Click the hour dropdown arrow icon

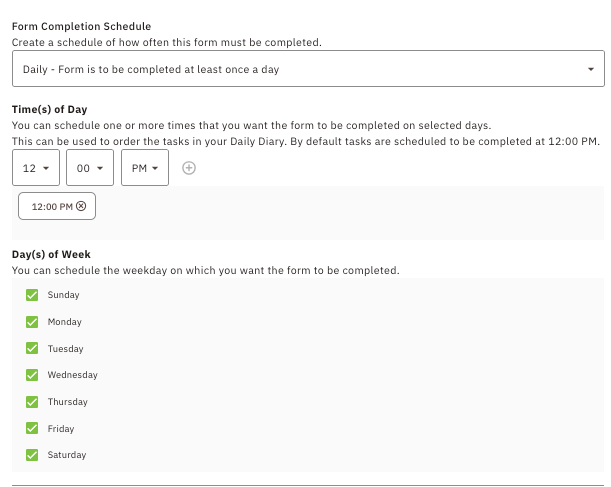[x=46, y=168]
